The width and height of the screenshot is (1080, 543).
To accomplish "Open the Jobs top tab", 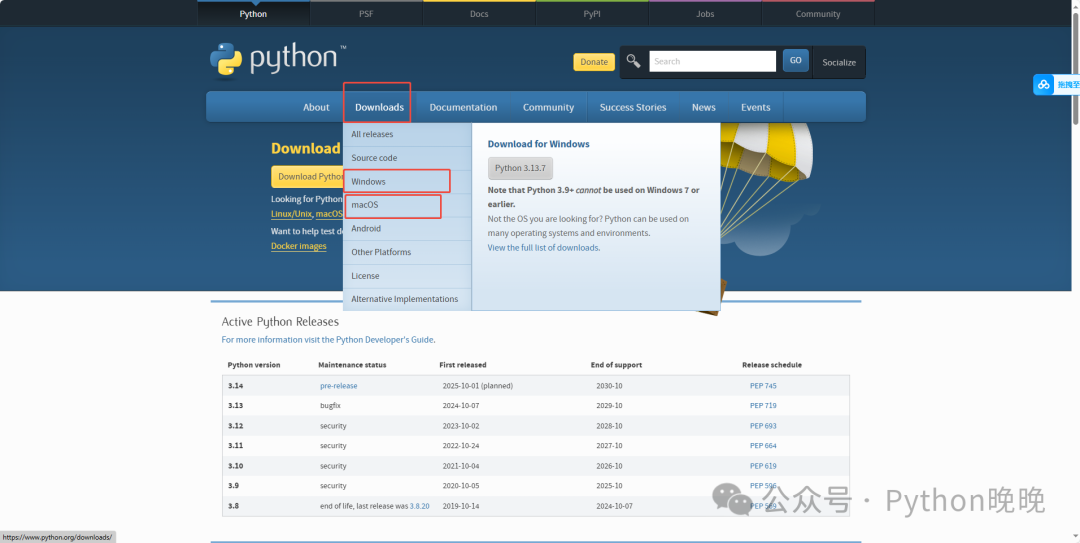I will pos(705,14).
